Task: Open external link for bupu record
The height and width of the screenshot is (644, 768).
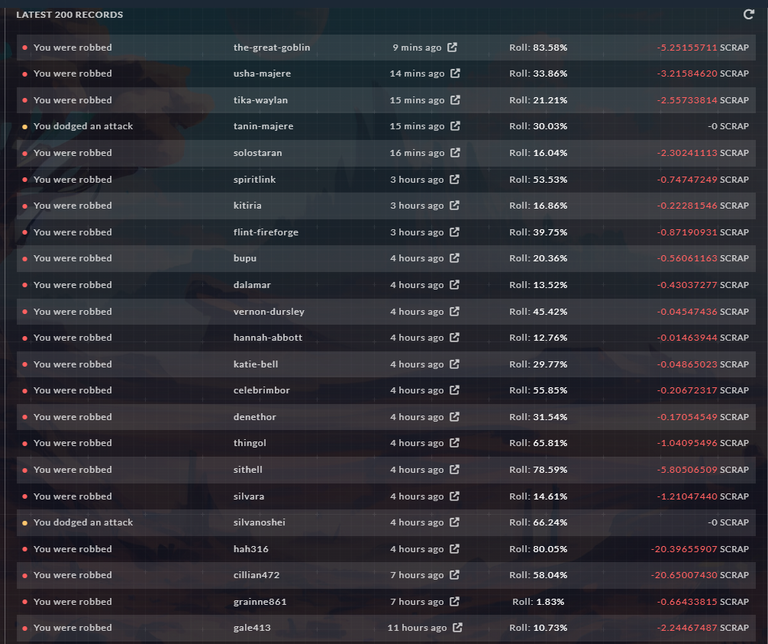Action: tap(455, 258)
